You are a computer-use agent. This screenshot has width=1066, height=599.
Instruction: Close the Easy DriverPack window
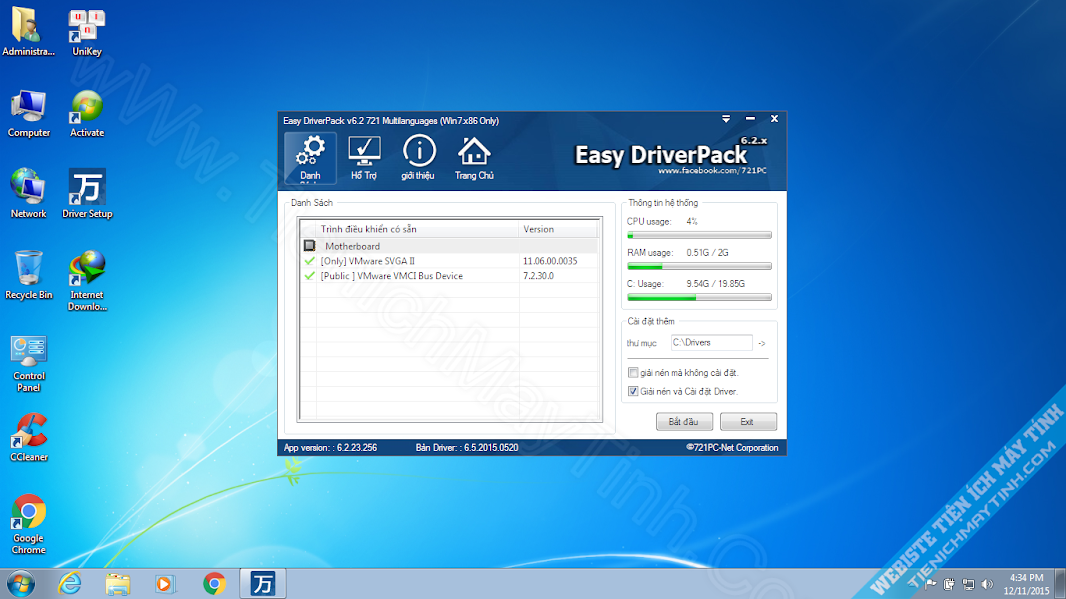pyautogui.click(x=774, y=119)
